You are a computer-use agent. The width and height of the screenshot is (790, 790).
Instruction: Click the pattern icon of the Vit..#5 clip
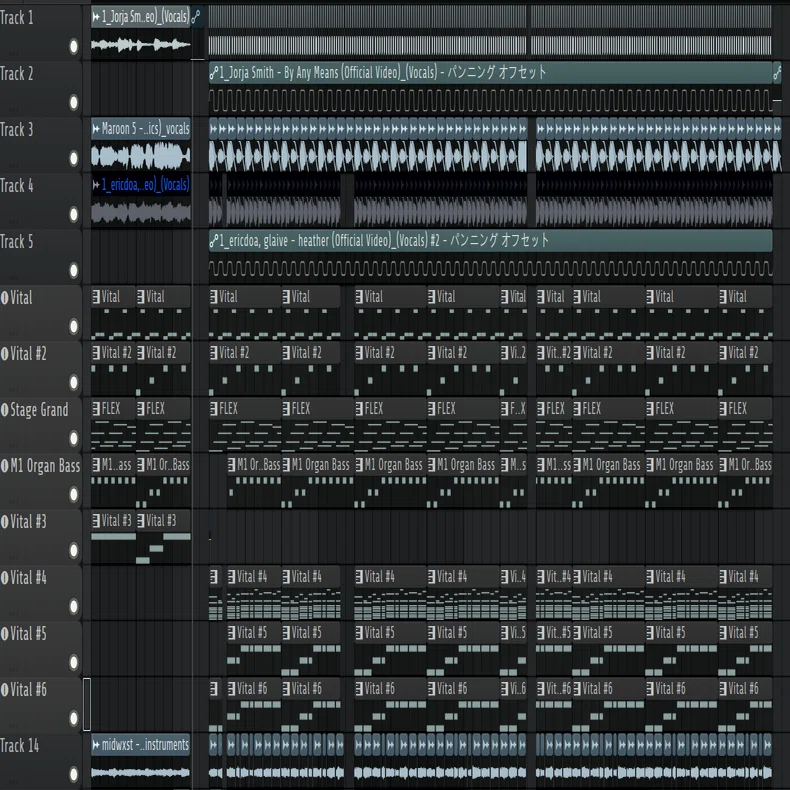point(541,632)
